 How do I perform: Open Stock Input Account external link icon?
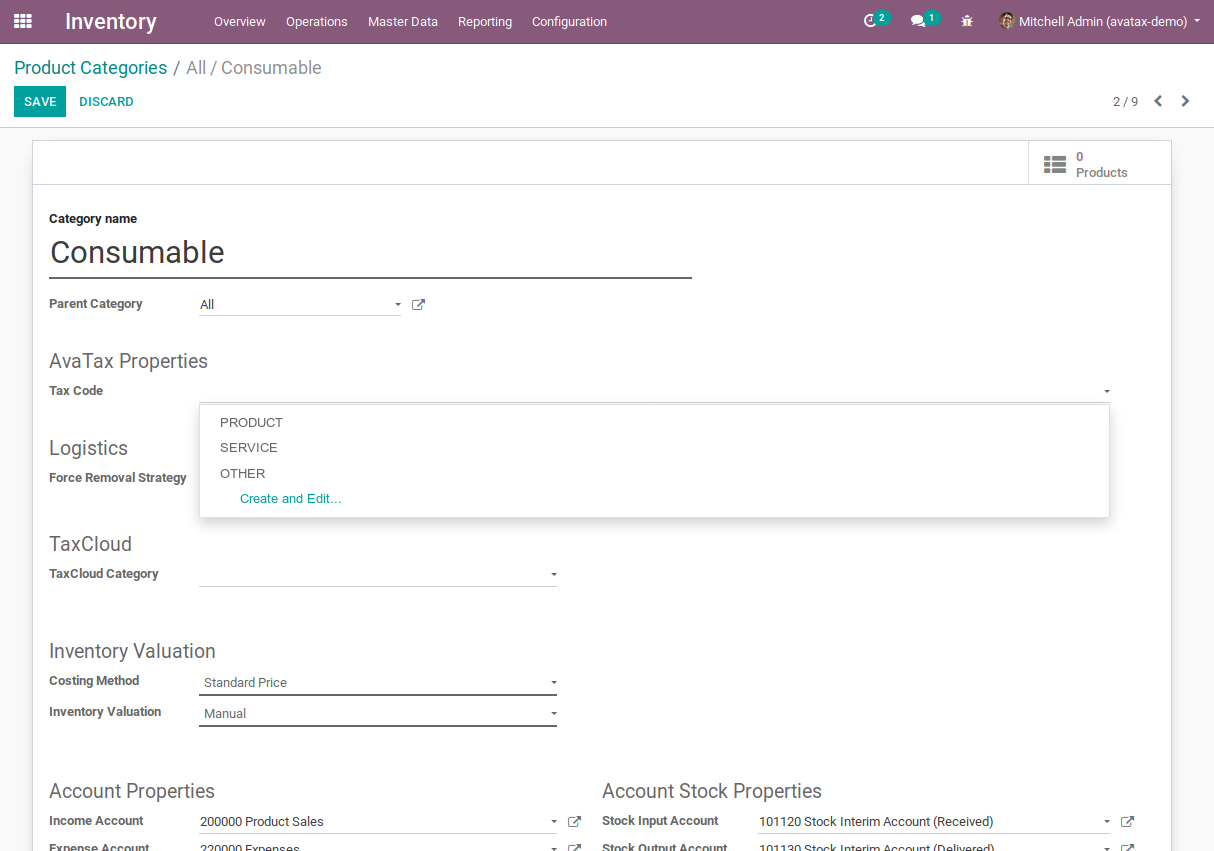click(x=1127, y=822)
